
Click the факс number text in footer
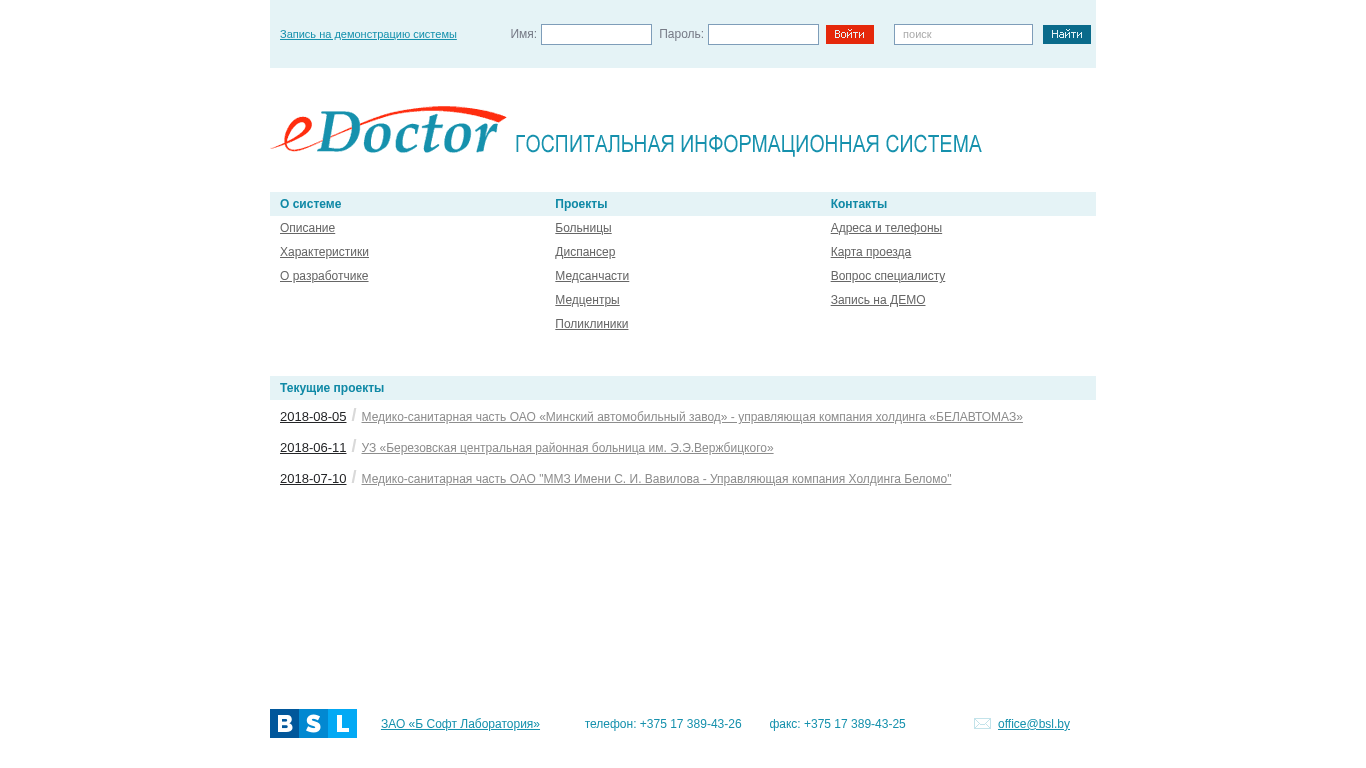838,724
